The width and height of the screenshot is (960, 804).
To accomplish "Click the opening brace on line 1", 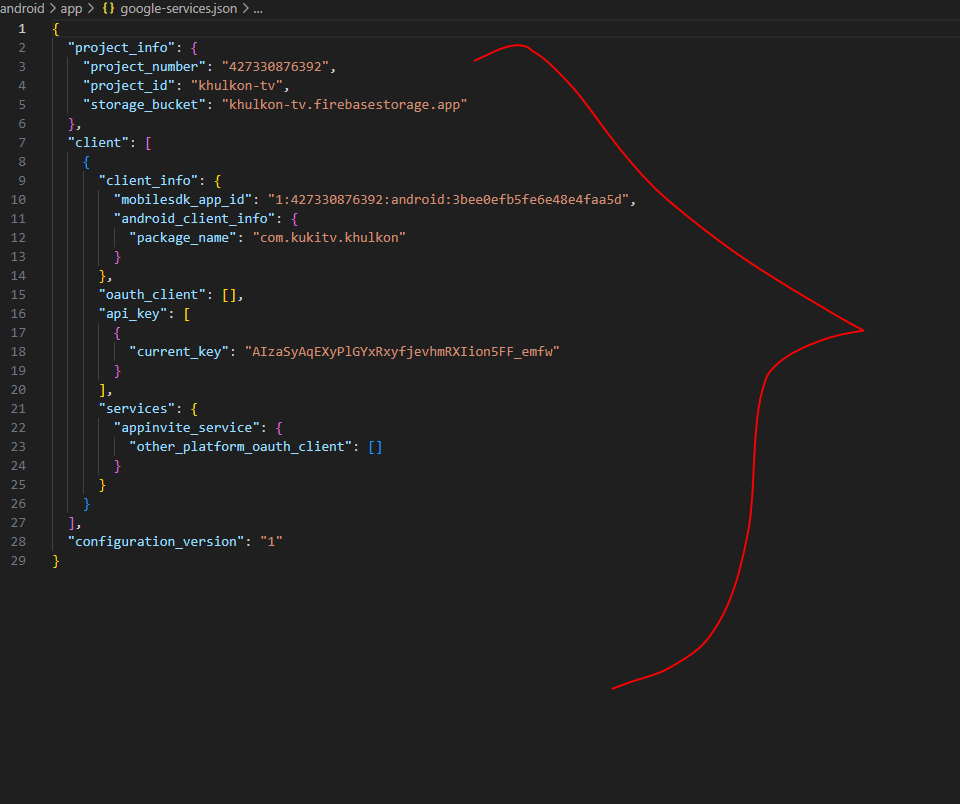I will pyautogui.click(x=56, y=29).
